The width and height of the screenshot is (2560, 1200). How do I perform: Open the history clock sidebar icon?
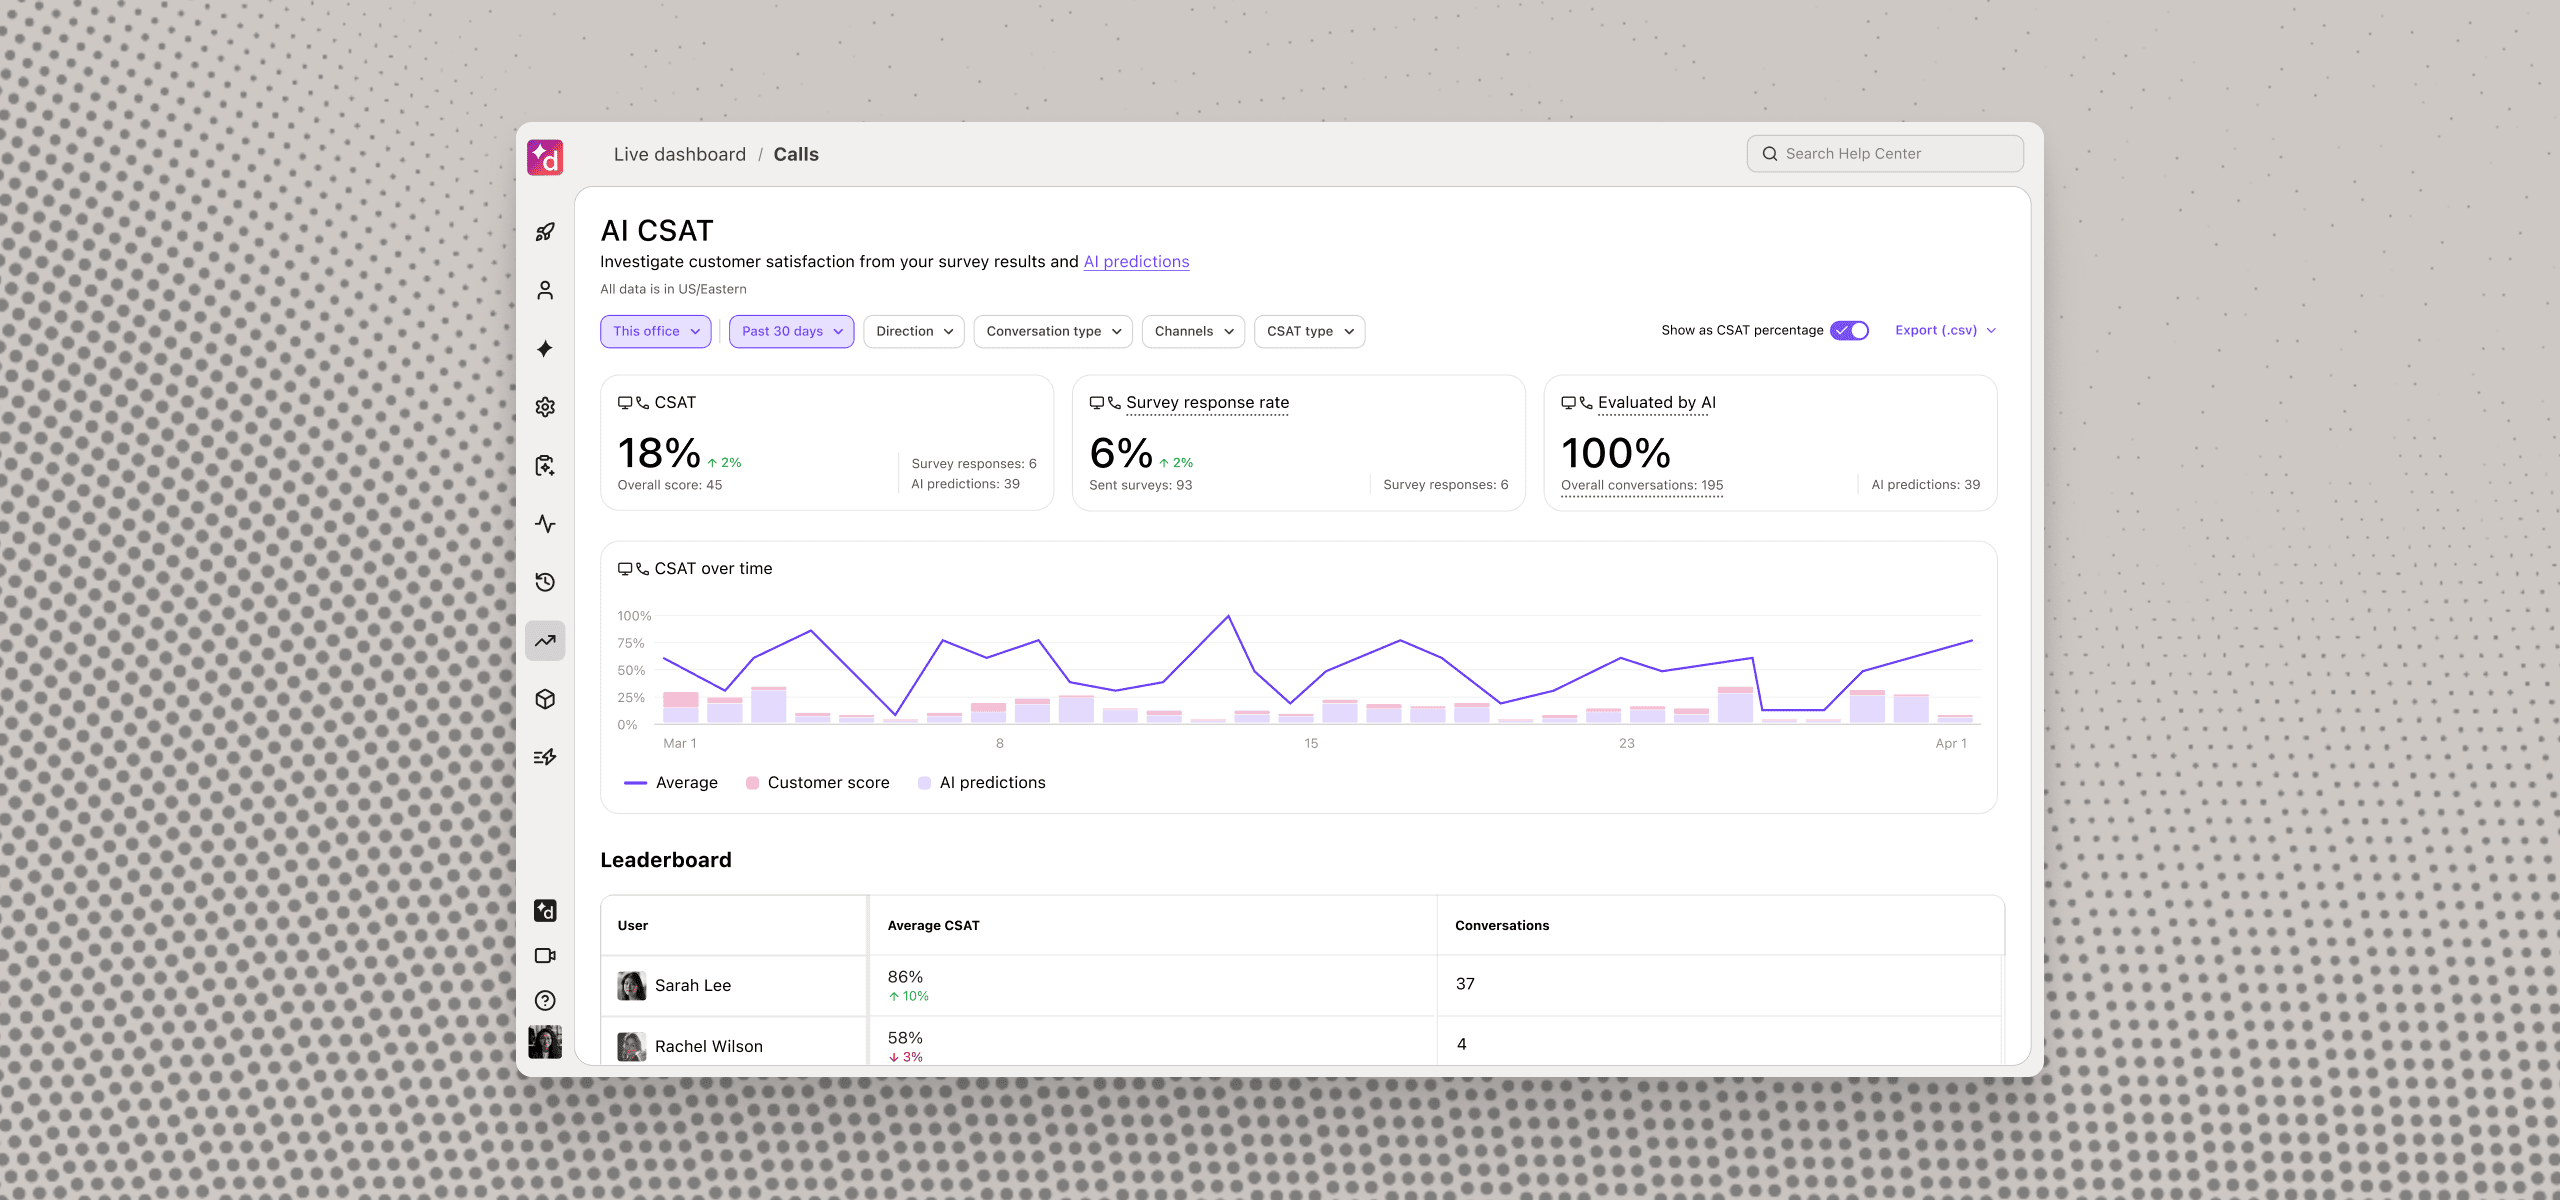tap(545, 582)
